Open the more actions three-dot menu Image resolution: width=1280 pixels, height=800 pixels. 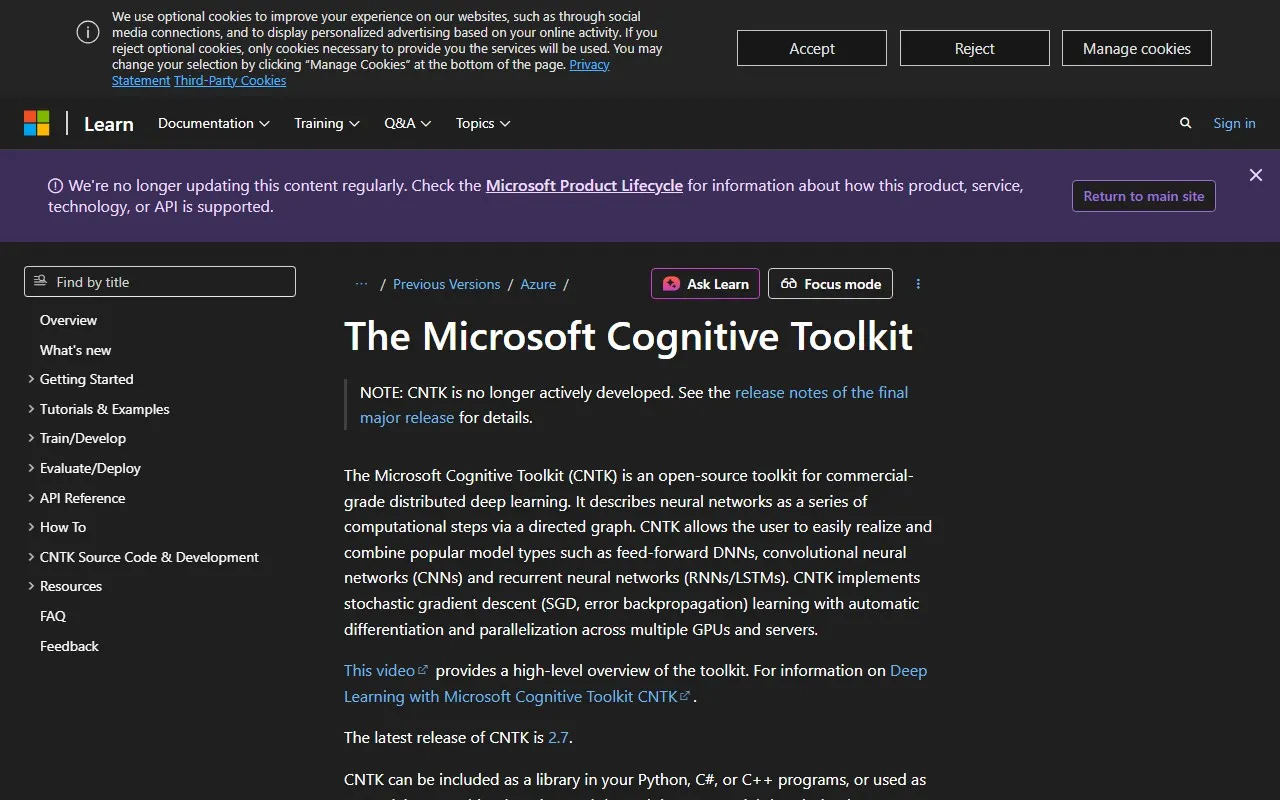click(x=918, y=284)
